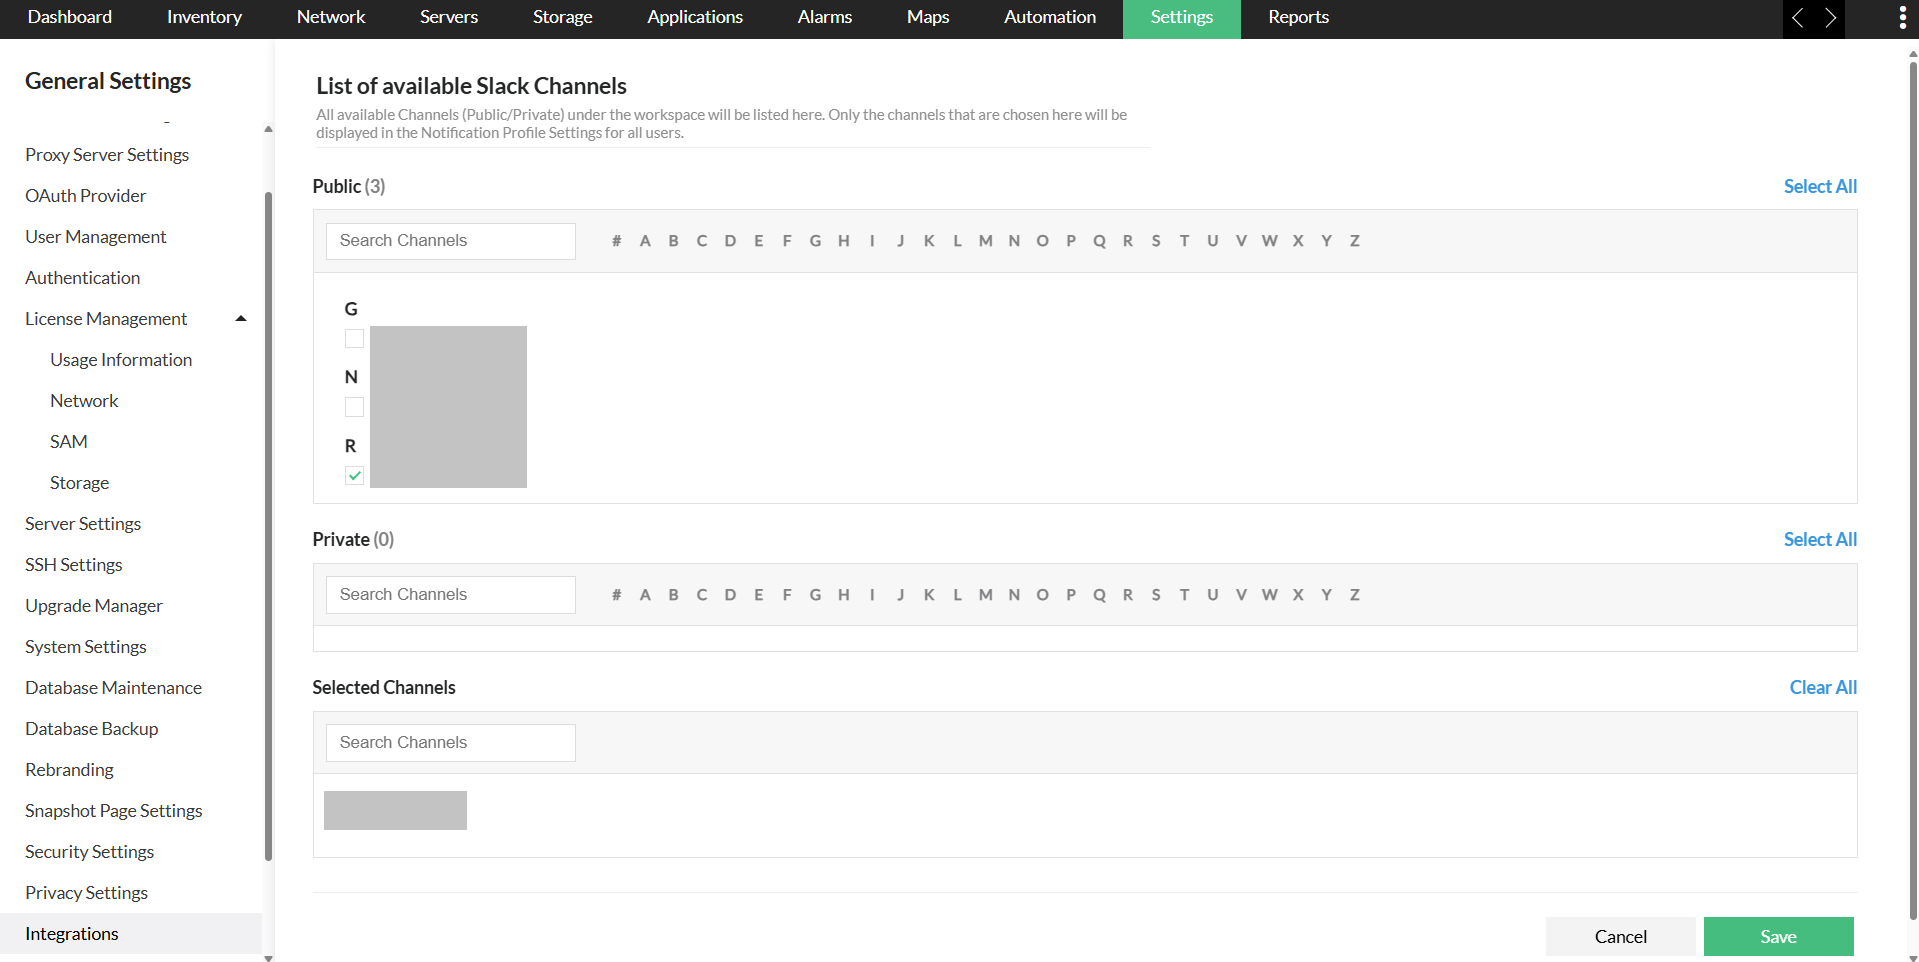The height and width of the screenshot is (962, 1919).
Task: Filter Public channels by letter R
Action: point(1128,241)
